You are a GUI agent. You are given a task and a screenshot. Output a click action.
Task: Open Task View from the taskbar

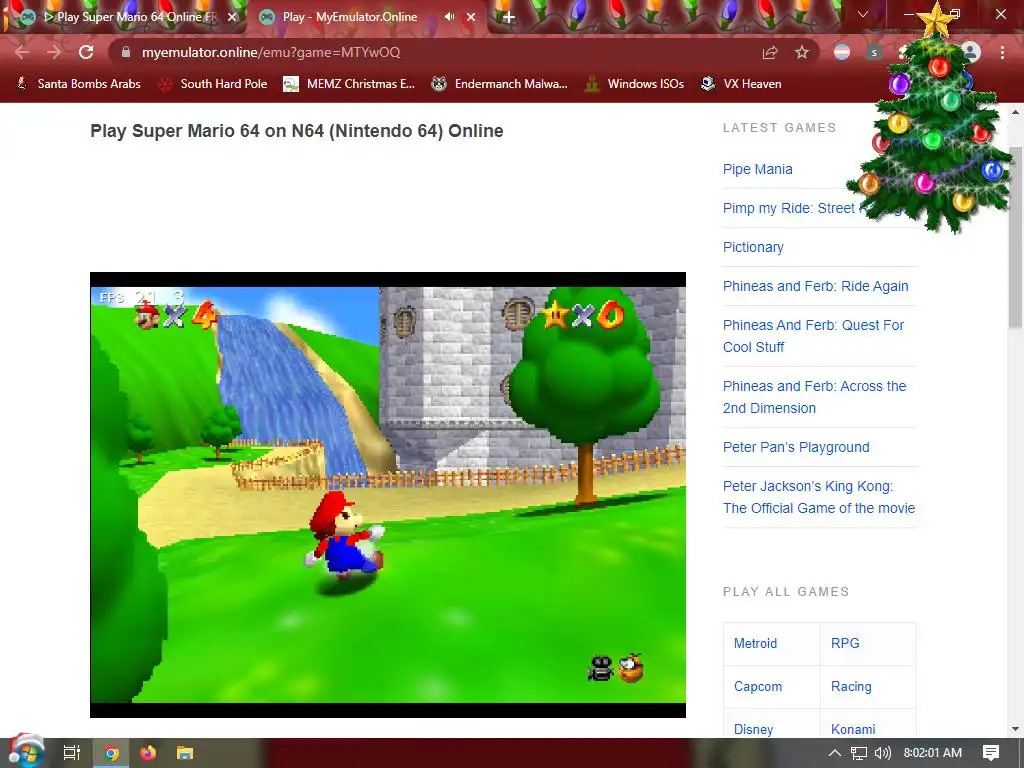pos(71,753)
